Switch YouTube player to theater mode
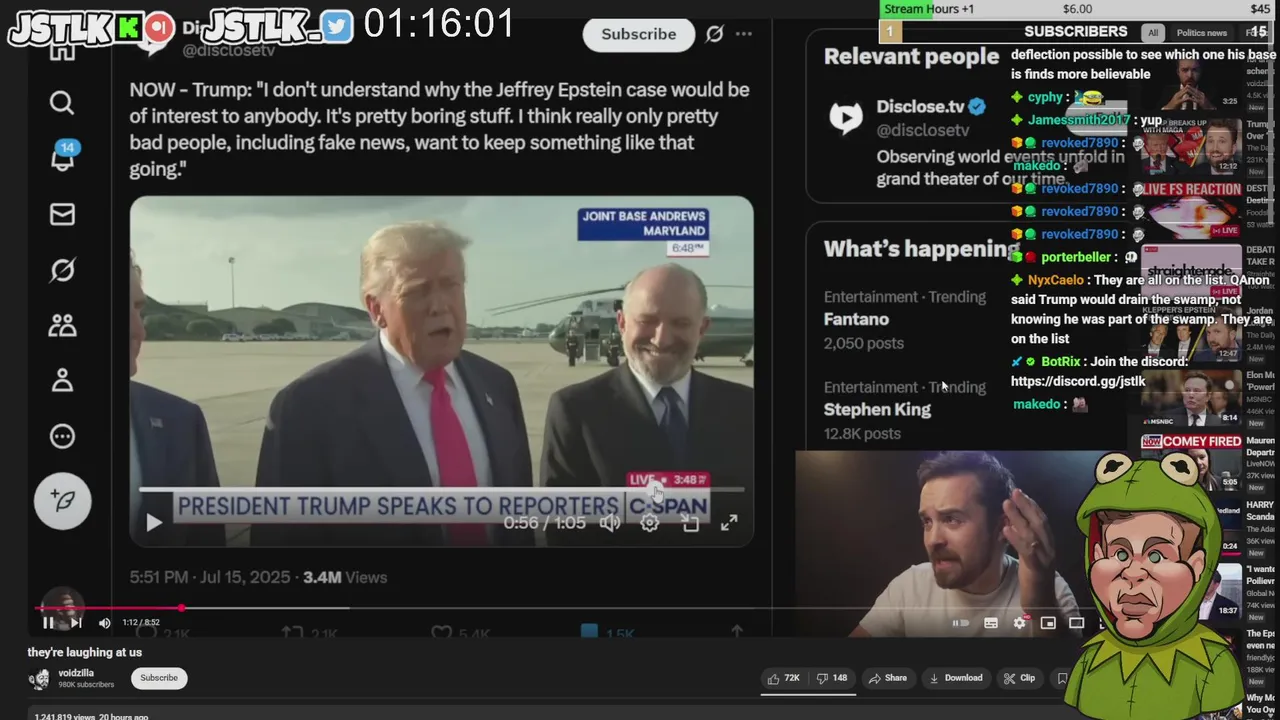 click(x=1076, y=623)
